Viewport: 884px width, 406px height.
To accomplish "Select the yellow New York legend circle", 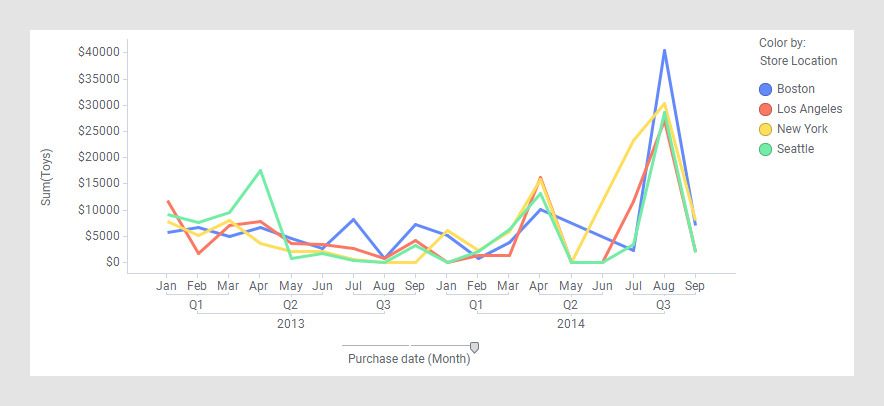I will click(x=766, y=129).
